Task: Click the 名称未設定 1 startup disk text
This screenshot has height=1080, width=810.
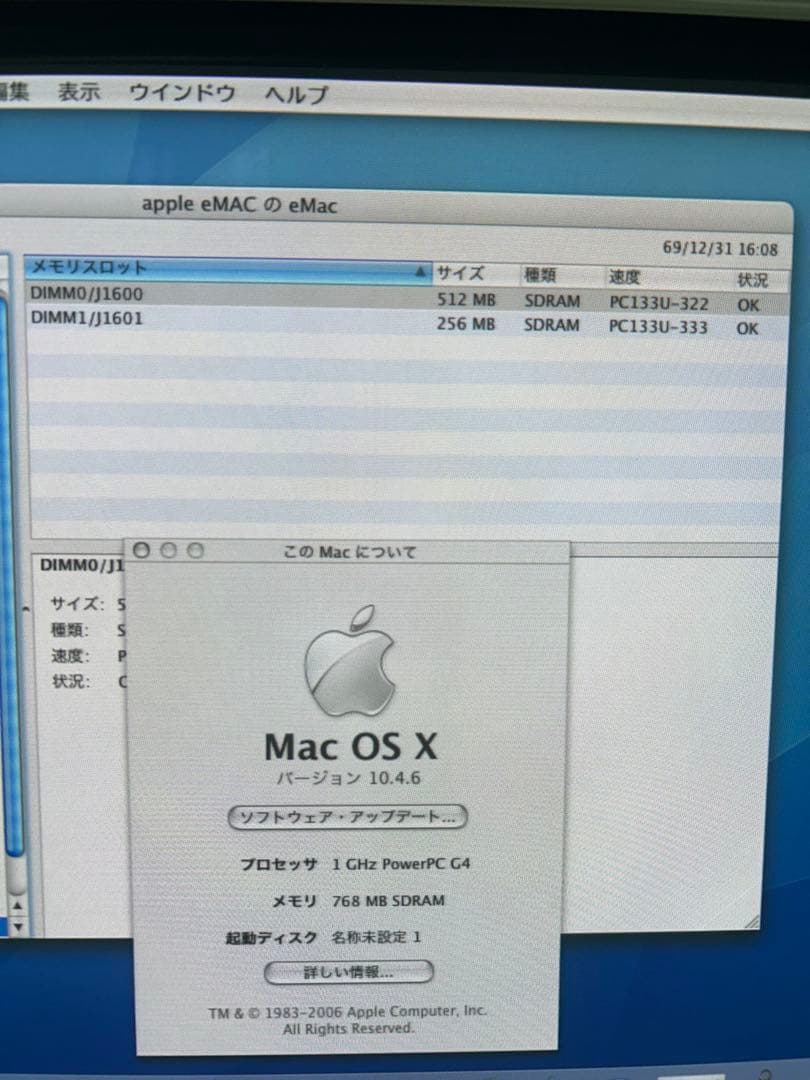Action: pos(376,937)
